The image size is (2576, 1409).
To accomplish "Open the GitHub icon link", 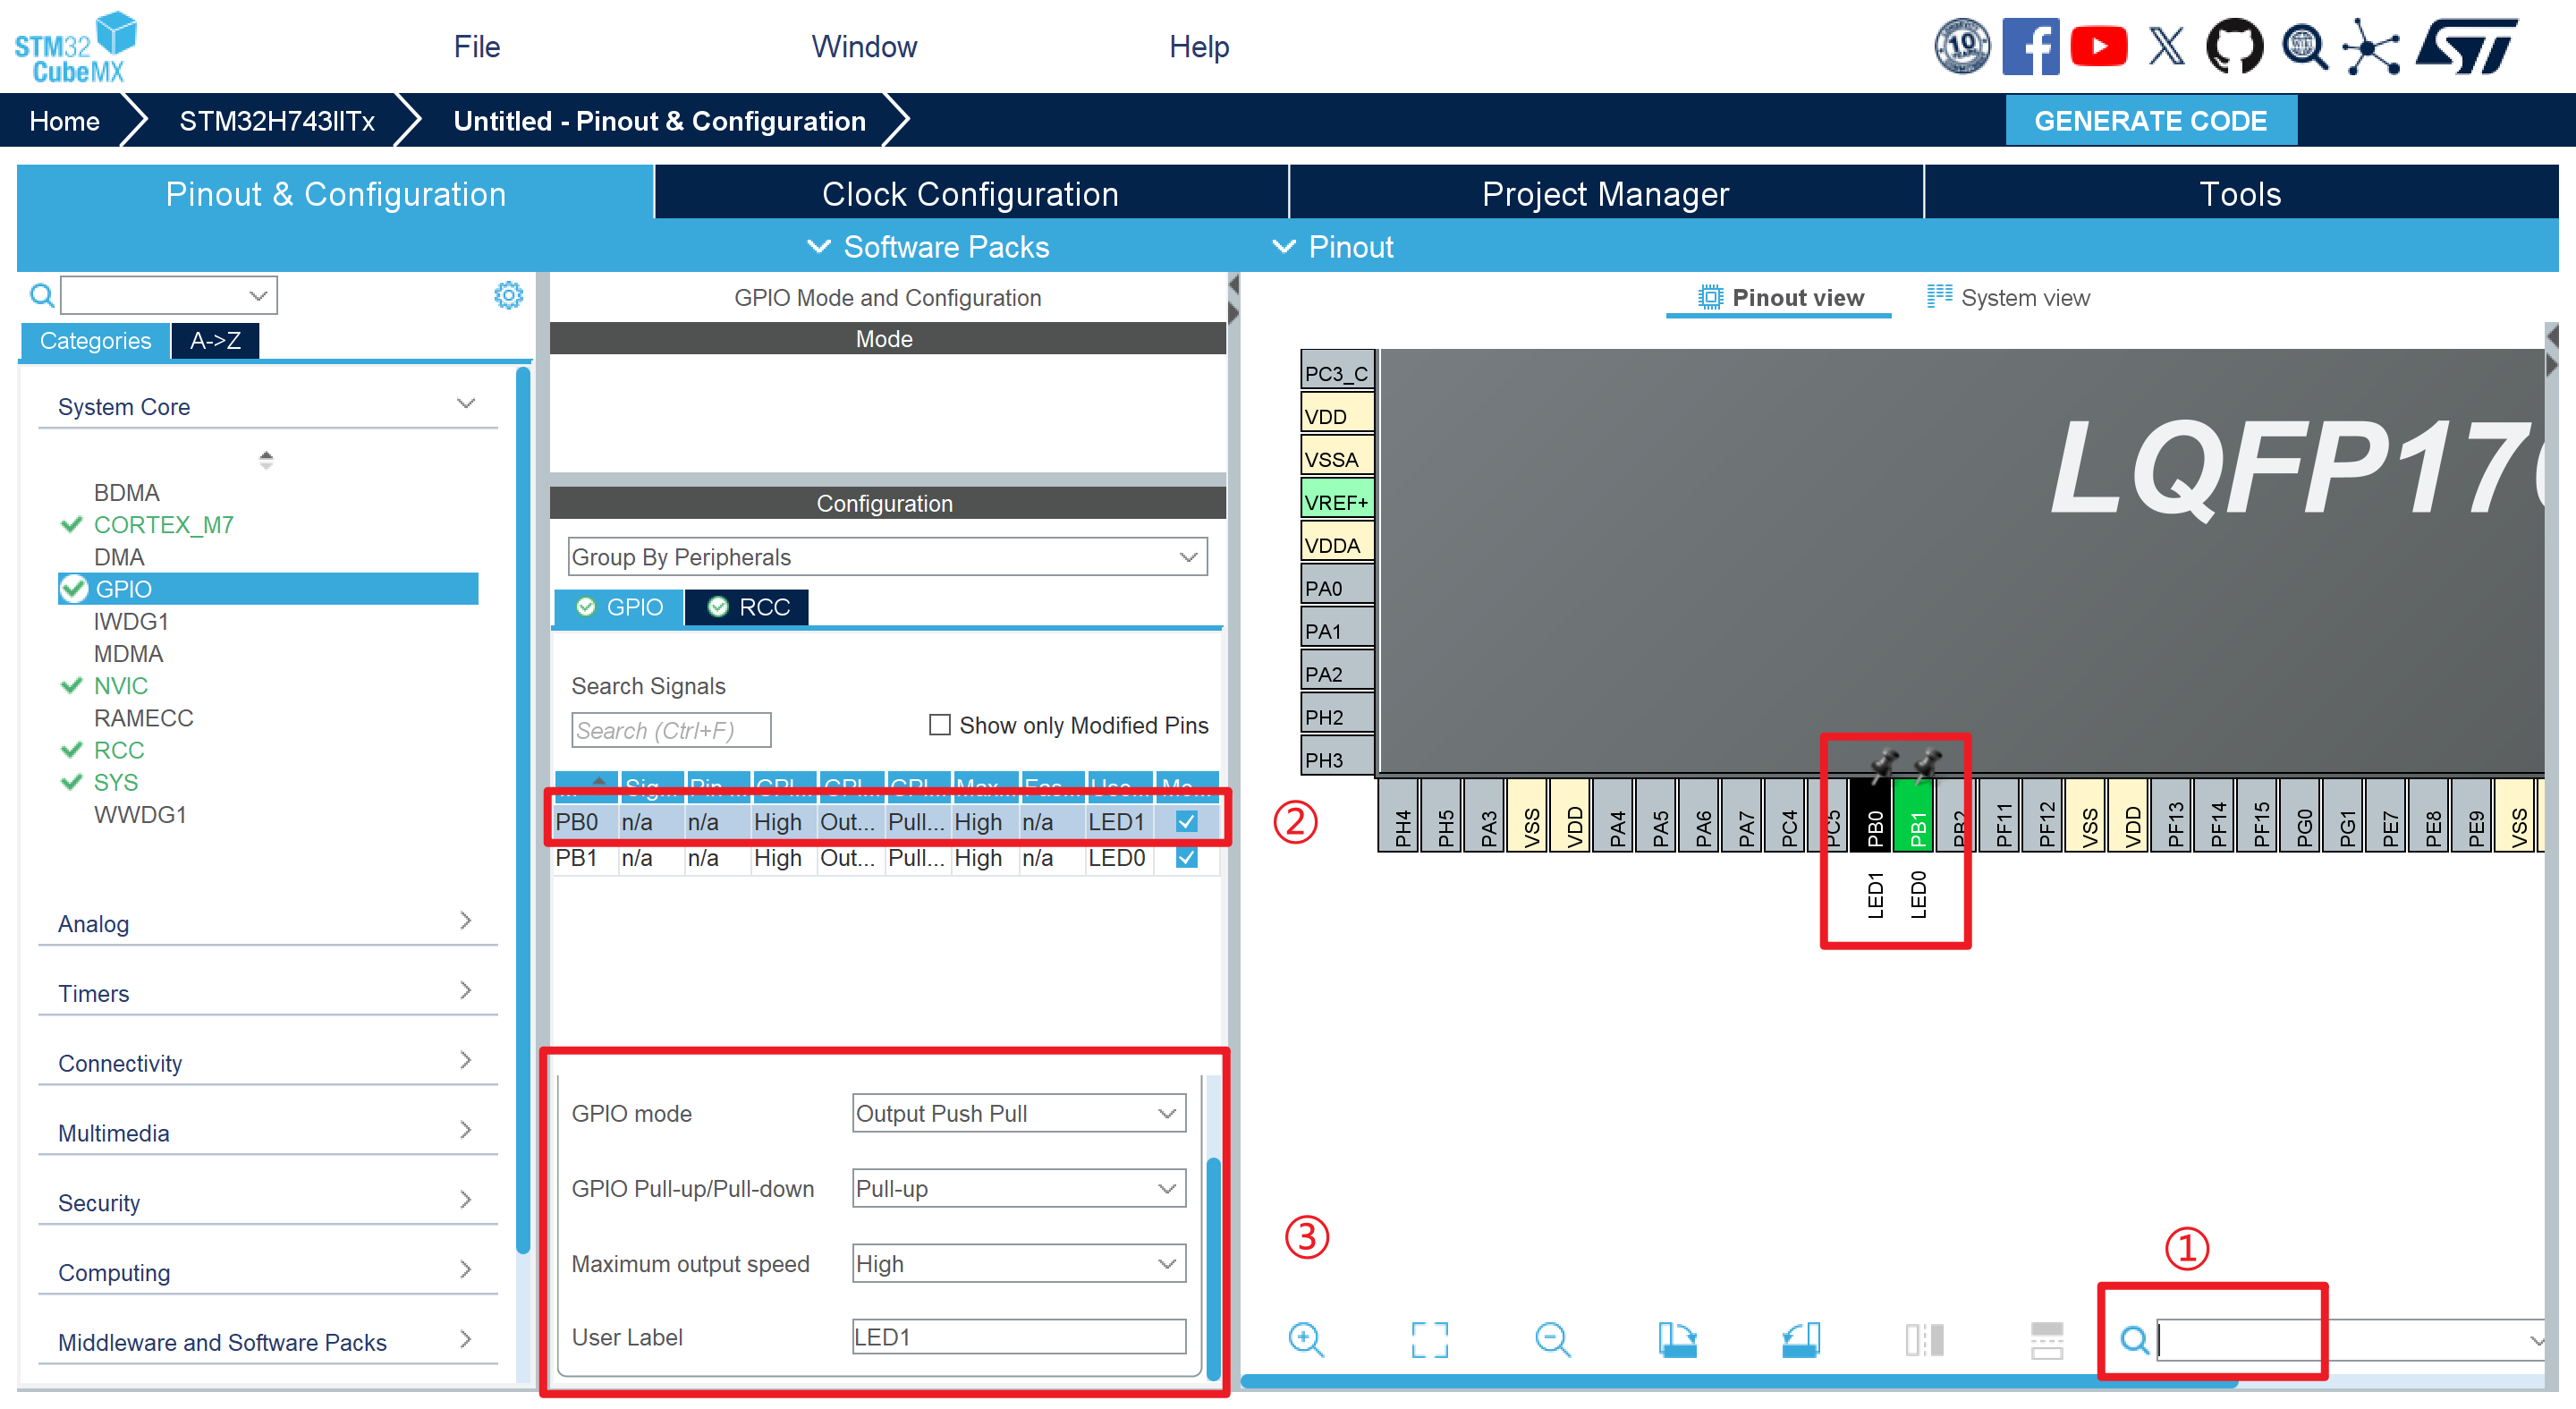I will (x=2234, y=46).
